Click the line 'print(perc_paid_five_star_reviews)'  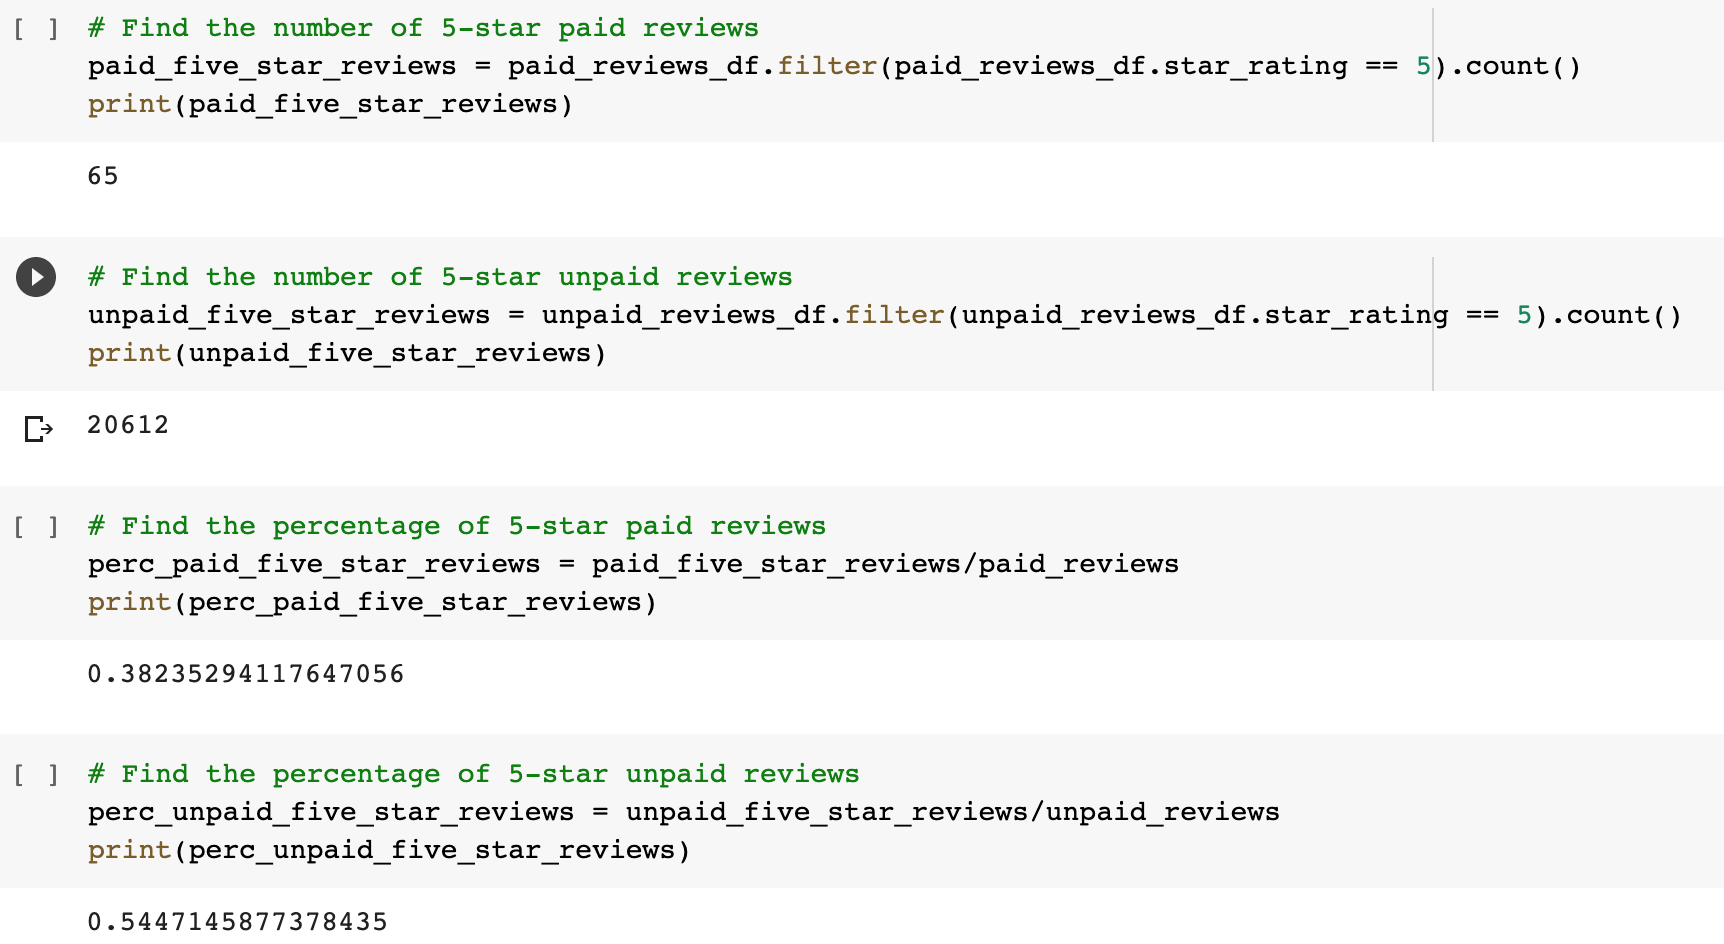click(x=372, y=602)
